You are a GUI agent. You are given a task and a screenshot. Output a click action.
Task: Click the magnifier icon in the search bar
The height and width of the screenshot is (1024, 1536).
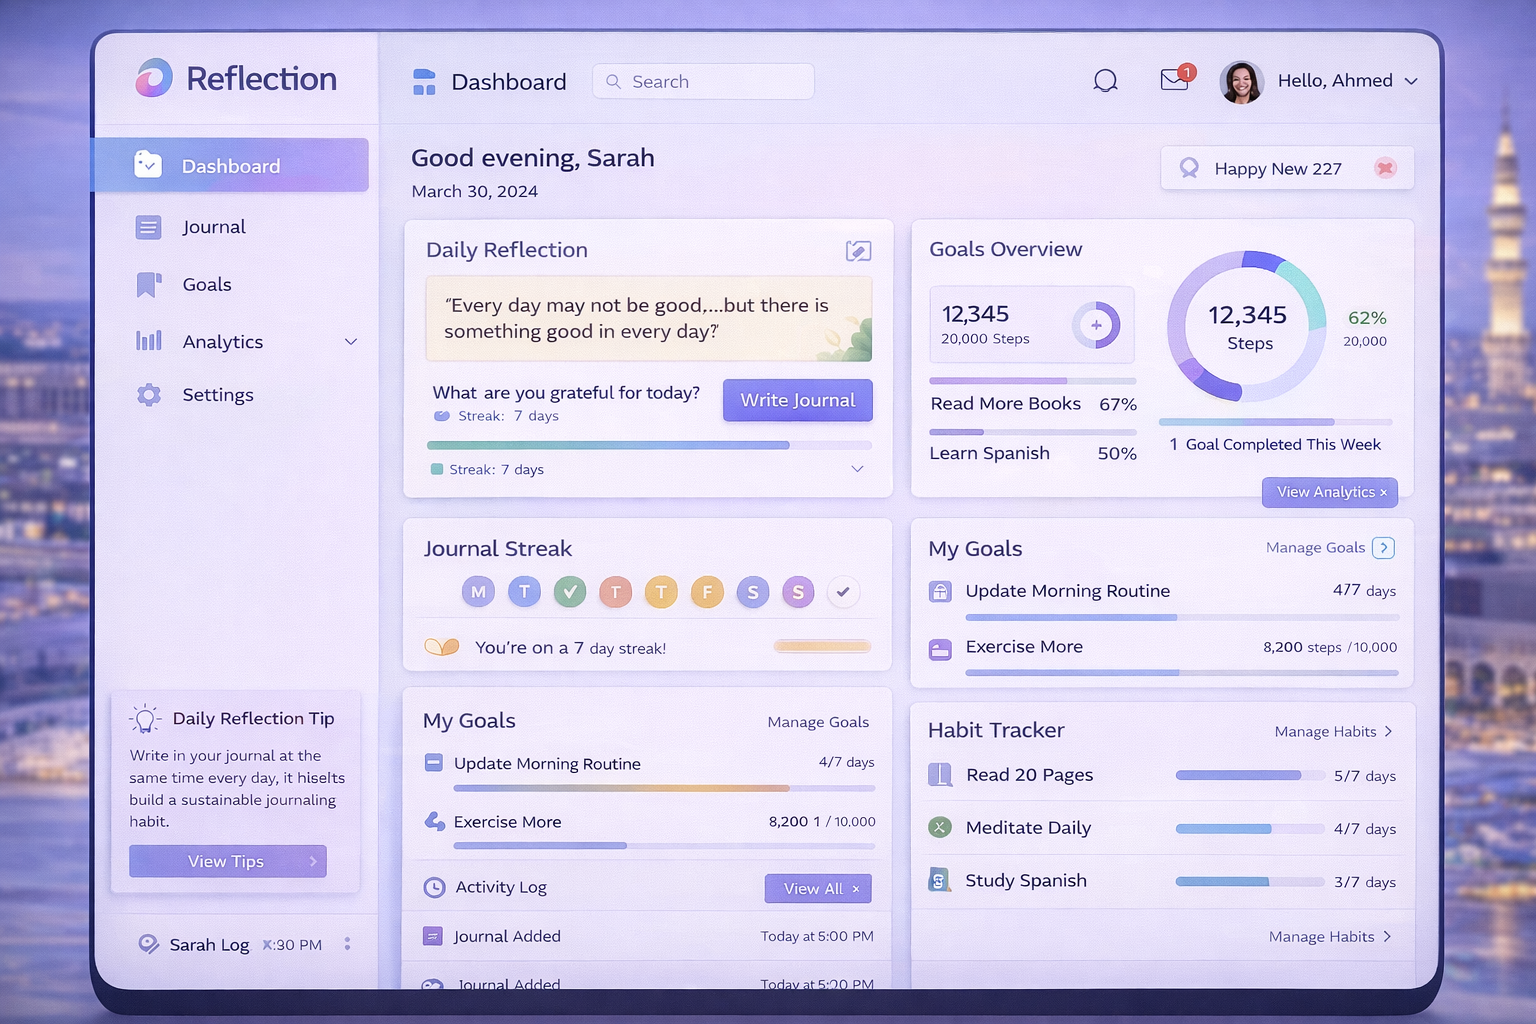coord(613,81)
